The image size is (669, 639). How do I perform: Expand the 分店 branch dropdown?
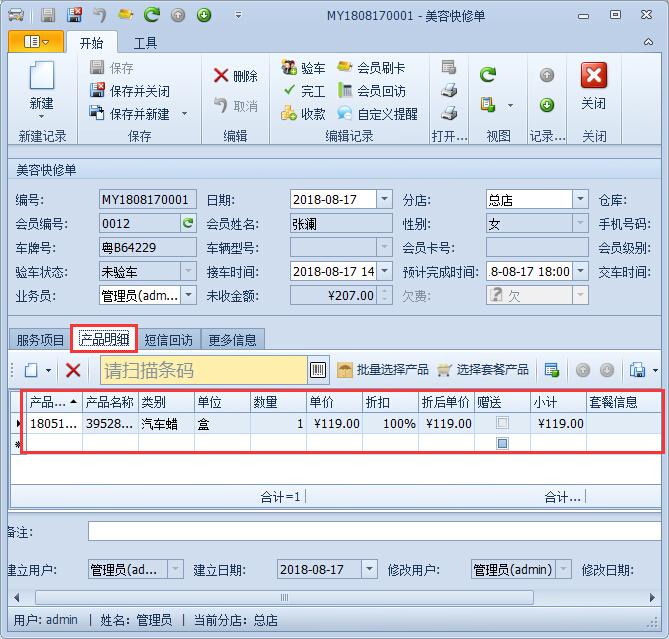click(580, 199)
